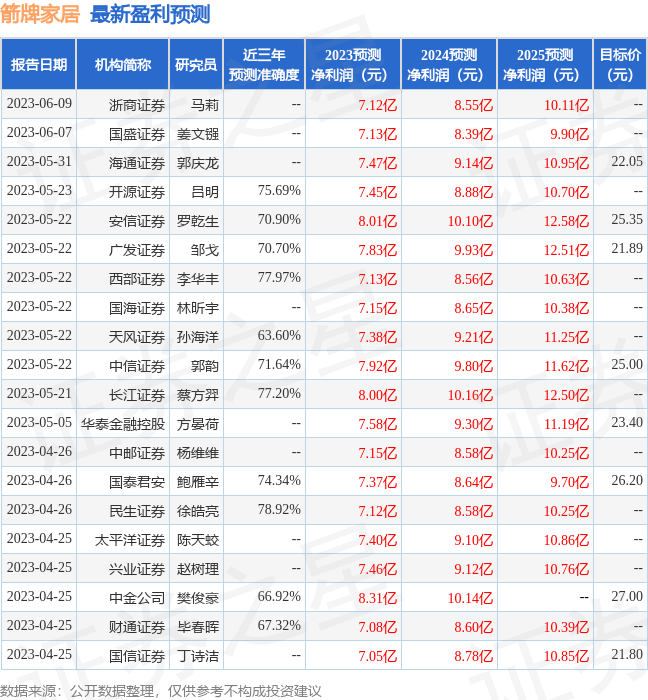Click the target price 21.80
Screen dimensions: 648x700
point(627,654)
